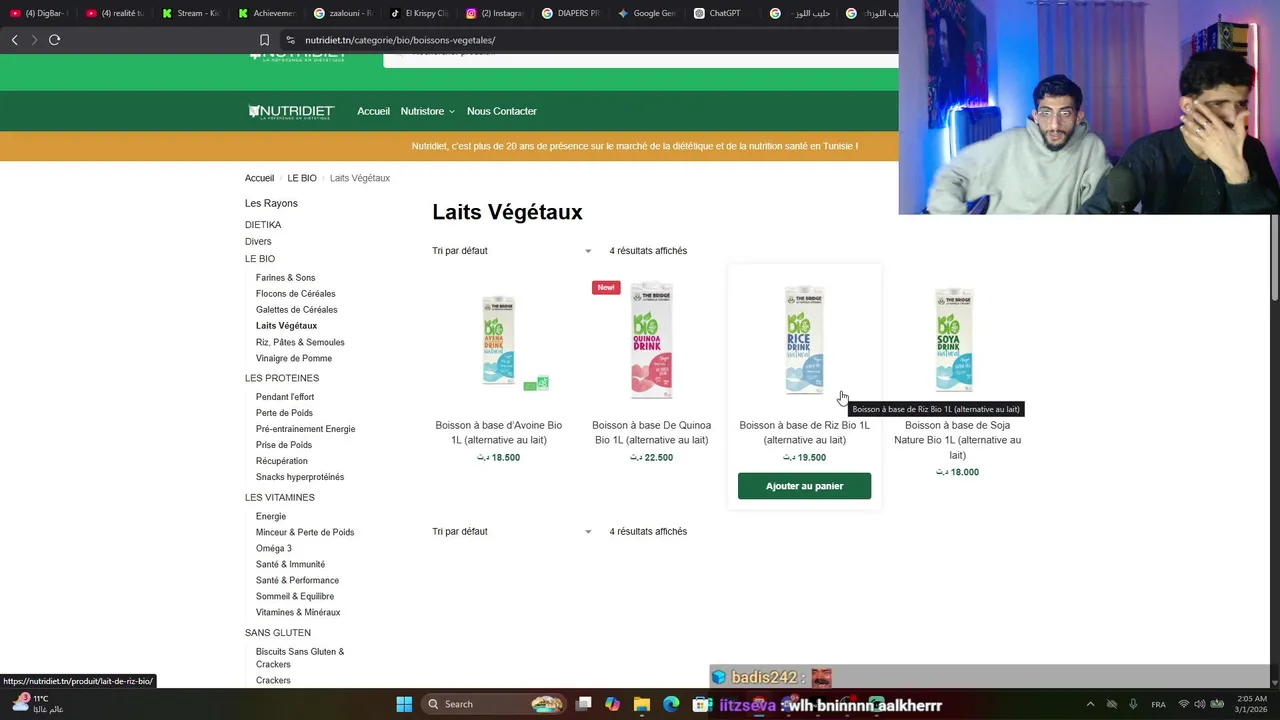Image resolution: width=1280 pixels, height=720 pixels.
Task: Select Sommeil & Equilibre subcategory
Action: point(295,596)
